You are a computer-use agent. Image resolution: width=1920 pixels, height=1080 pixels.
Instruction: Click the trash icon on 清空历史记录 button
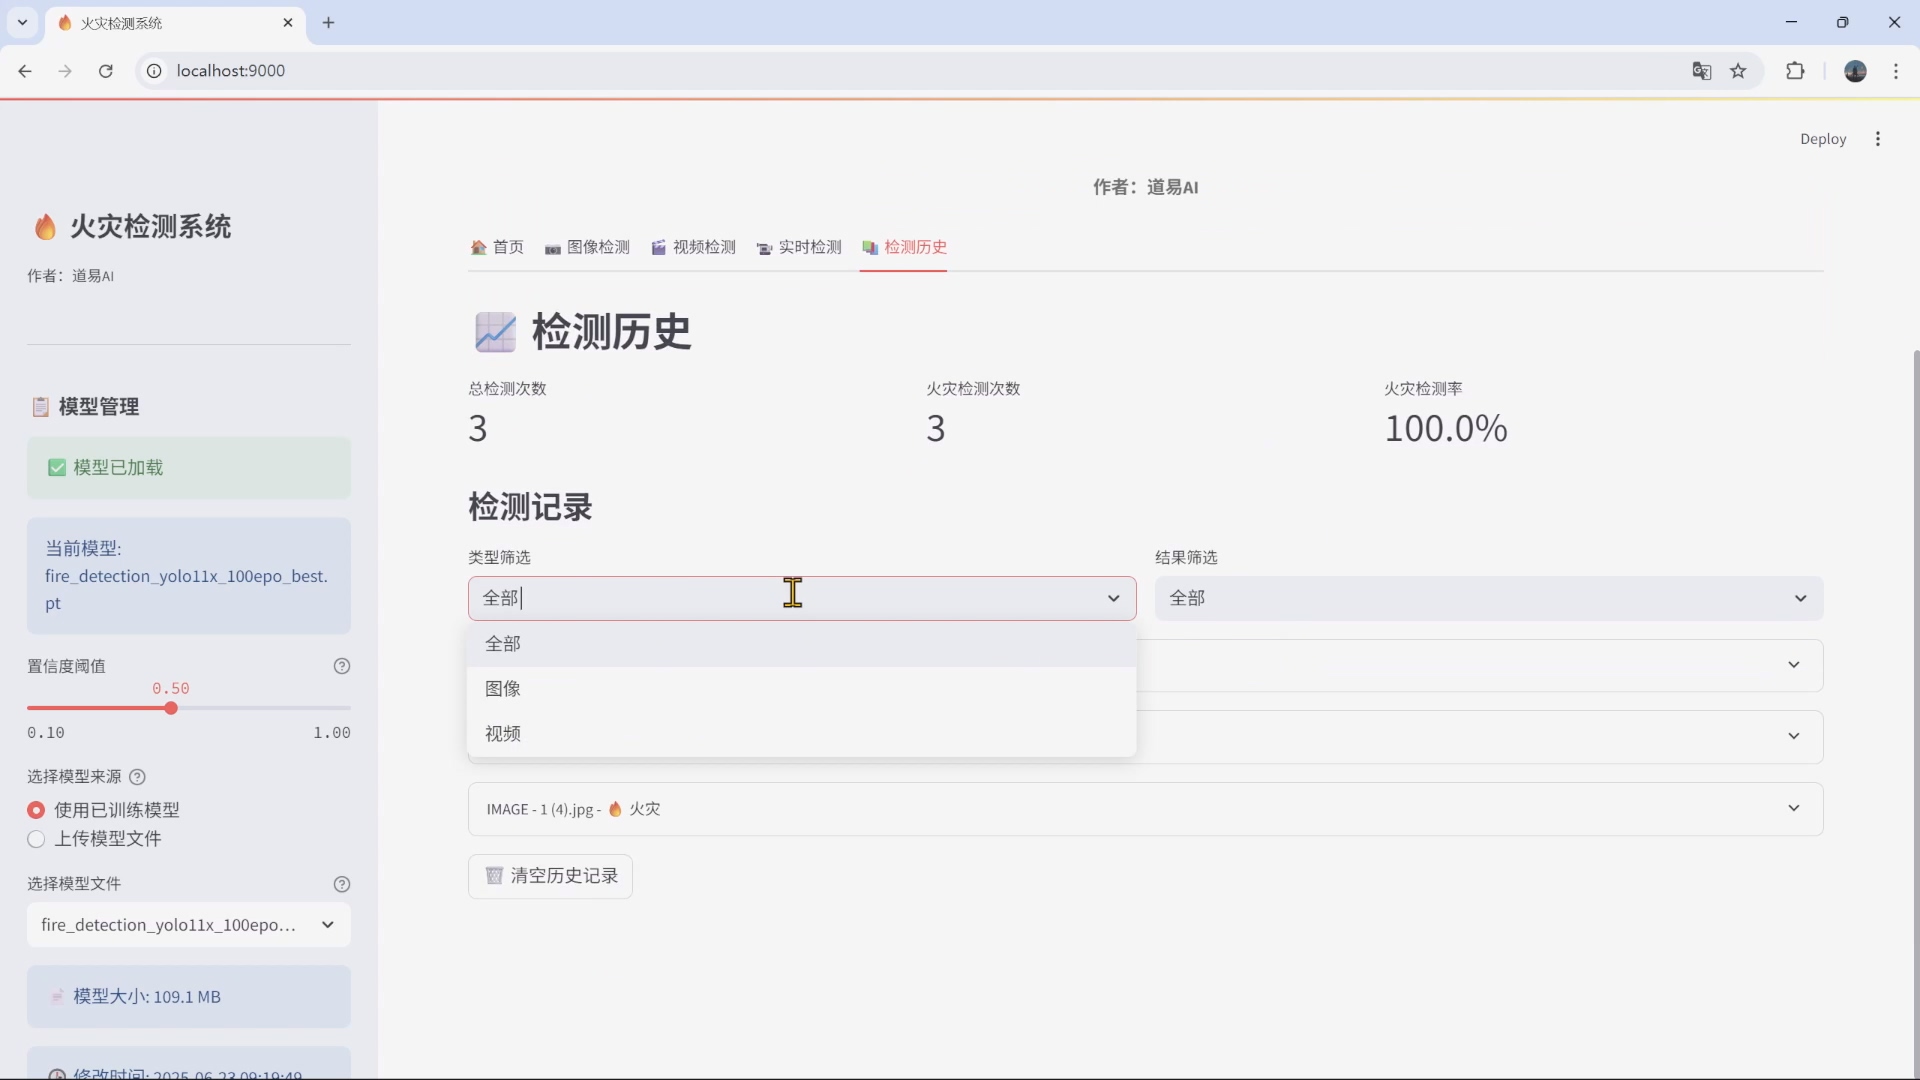pos(494,875)
